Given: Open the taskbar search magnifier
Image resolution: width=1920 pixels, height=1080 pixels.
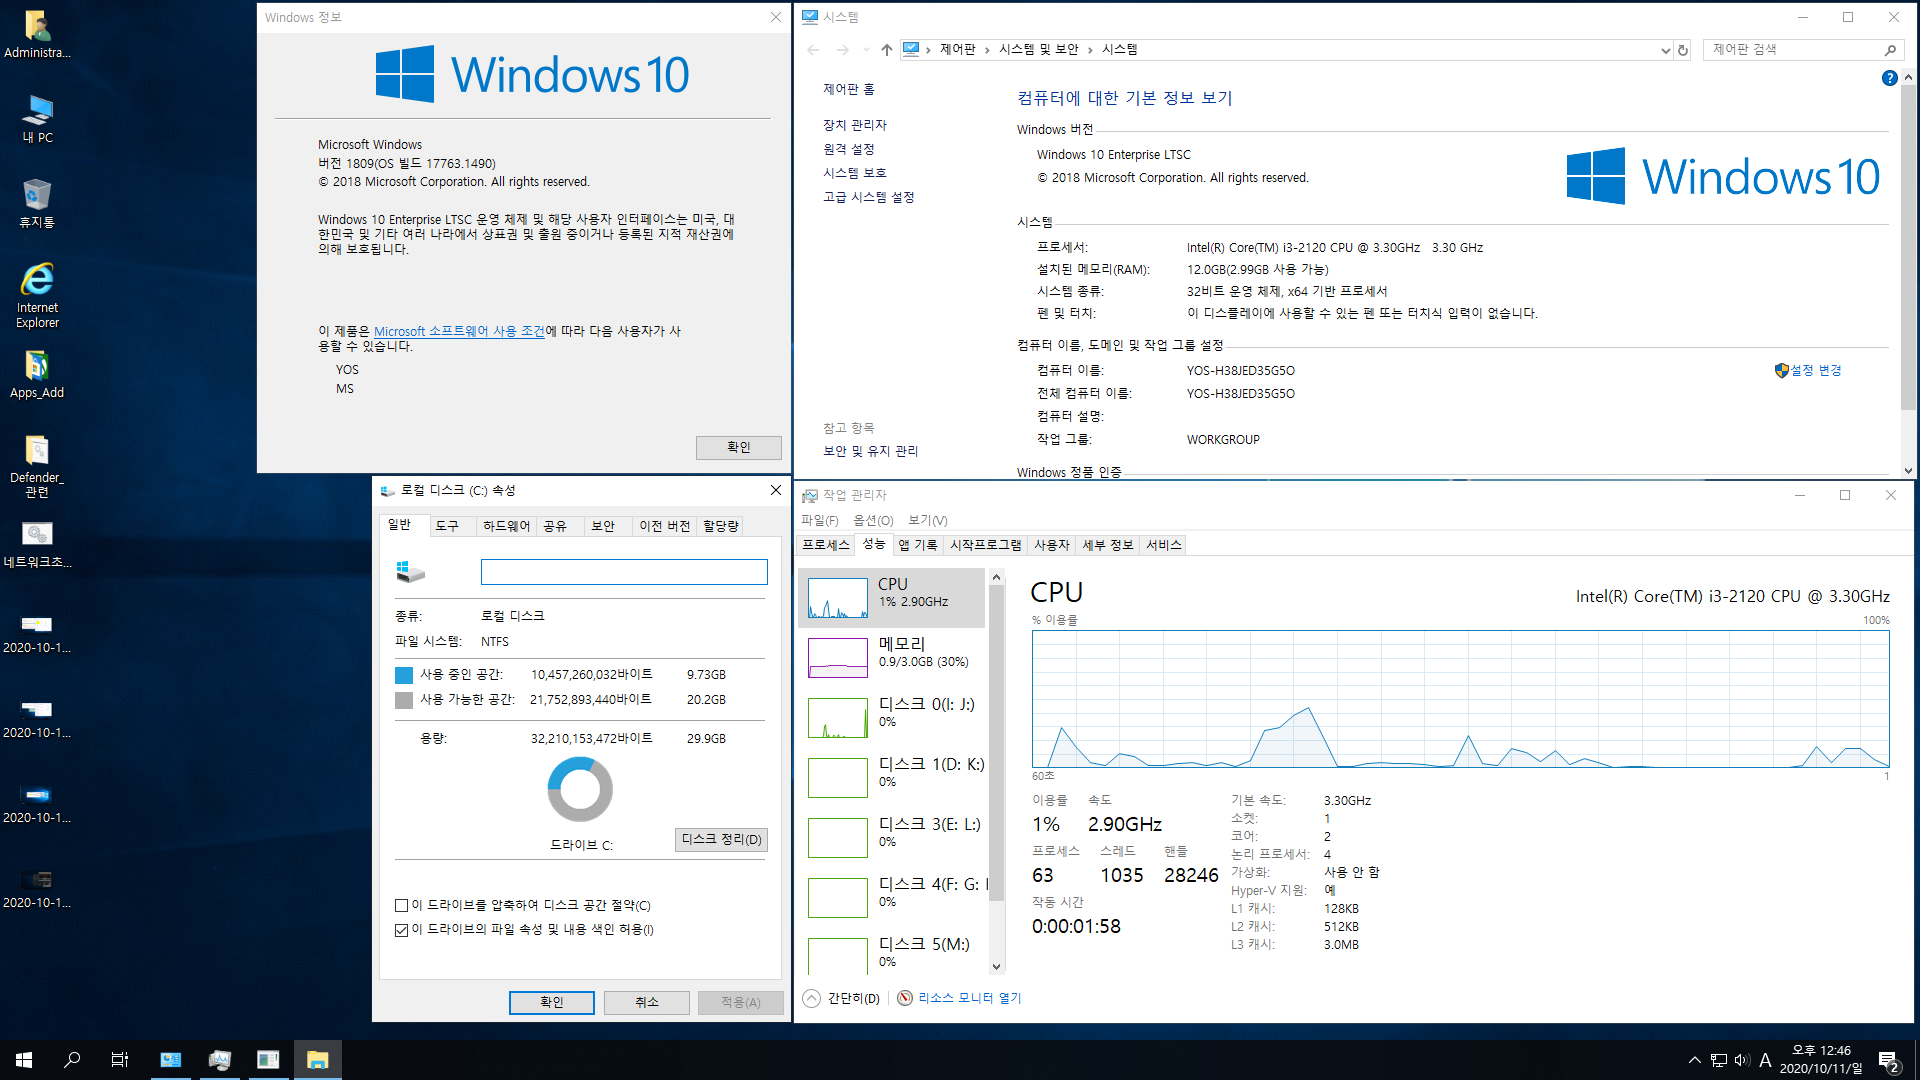Looking at the screenshot, I should (x=72, y=1060).
